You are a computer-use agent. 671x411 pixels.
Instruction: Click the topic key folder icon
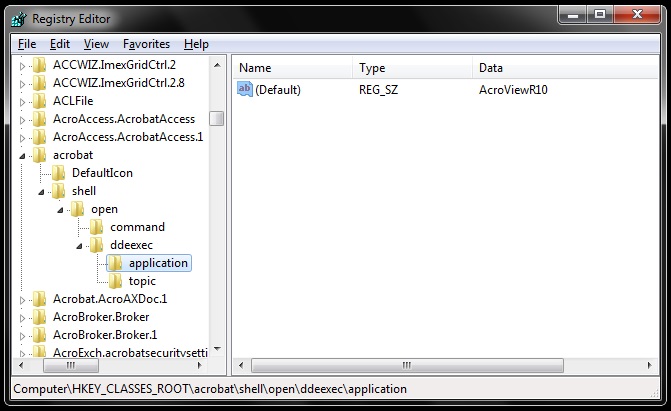click(116, 281)
